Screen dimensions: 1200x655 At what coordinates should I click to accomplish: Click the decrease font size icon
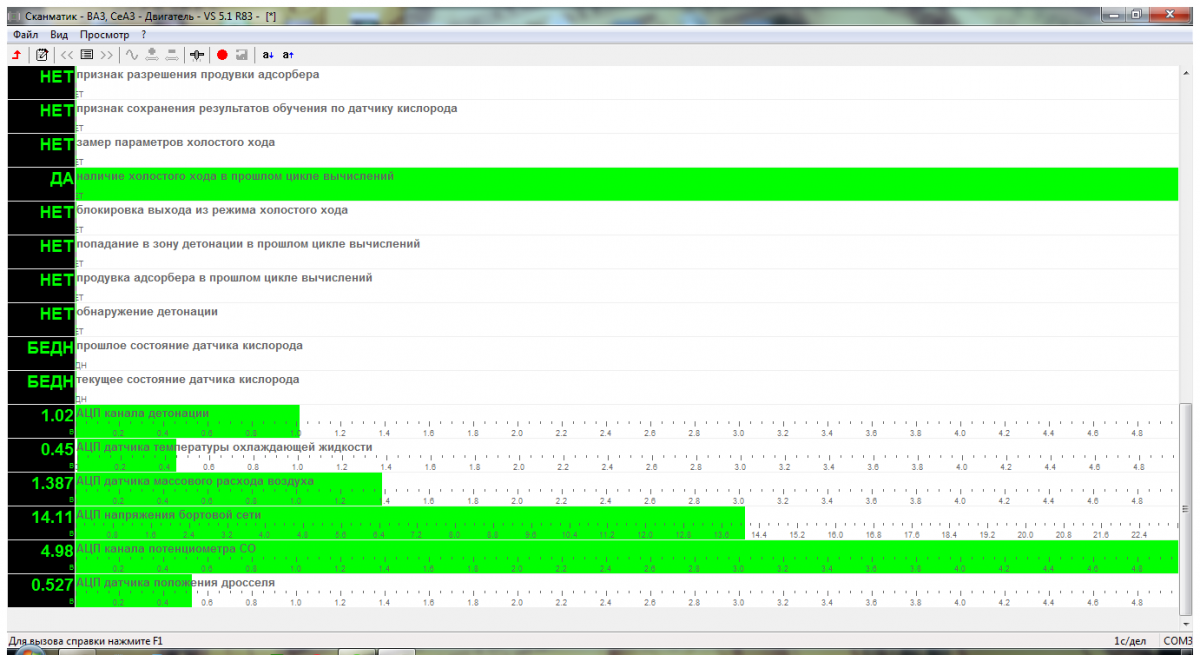click(x=267, y=54)
